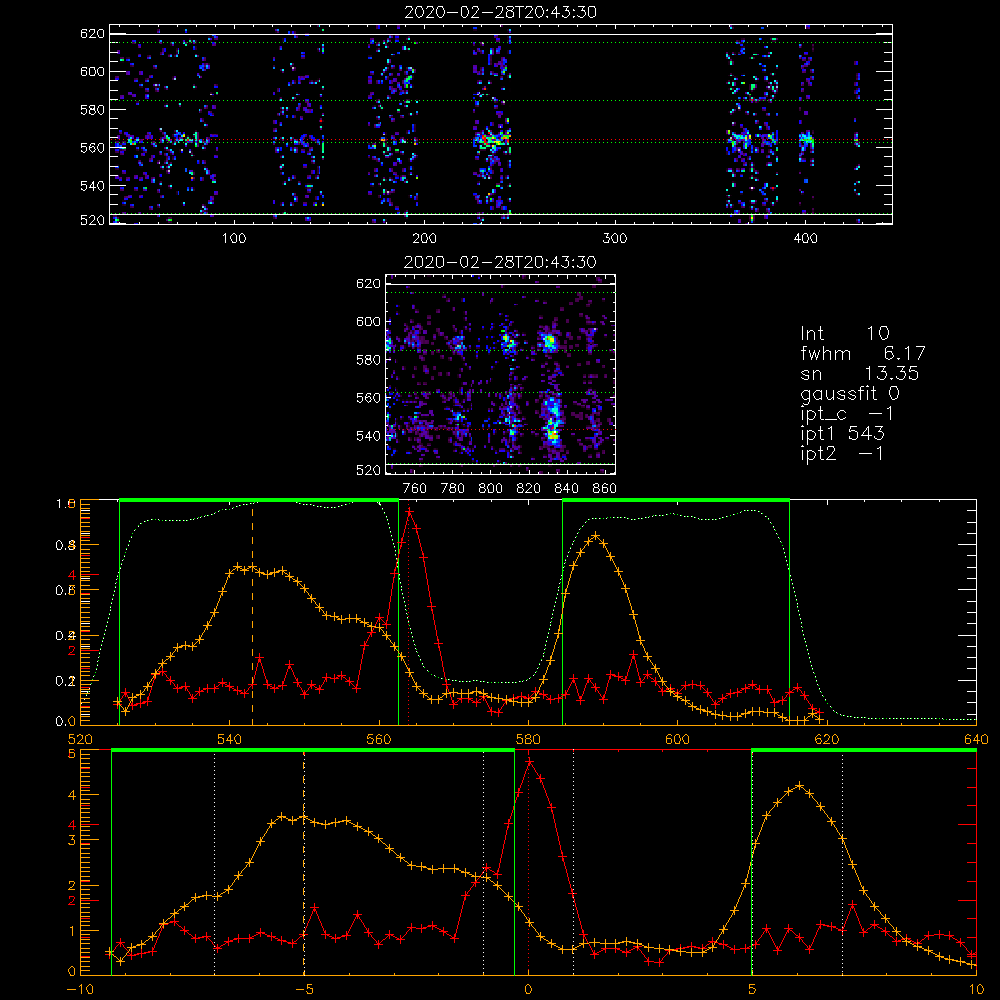The image size is (1000, 1000).
Task: Click orange curve peak near 6 in bottom plot
Action: tap(799, 786)
